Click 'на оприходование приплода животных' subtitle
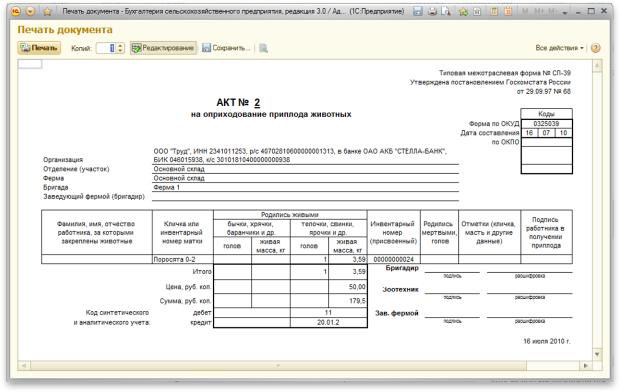The width and height of the screenshot is (620, 392). (x=271, y=114)
